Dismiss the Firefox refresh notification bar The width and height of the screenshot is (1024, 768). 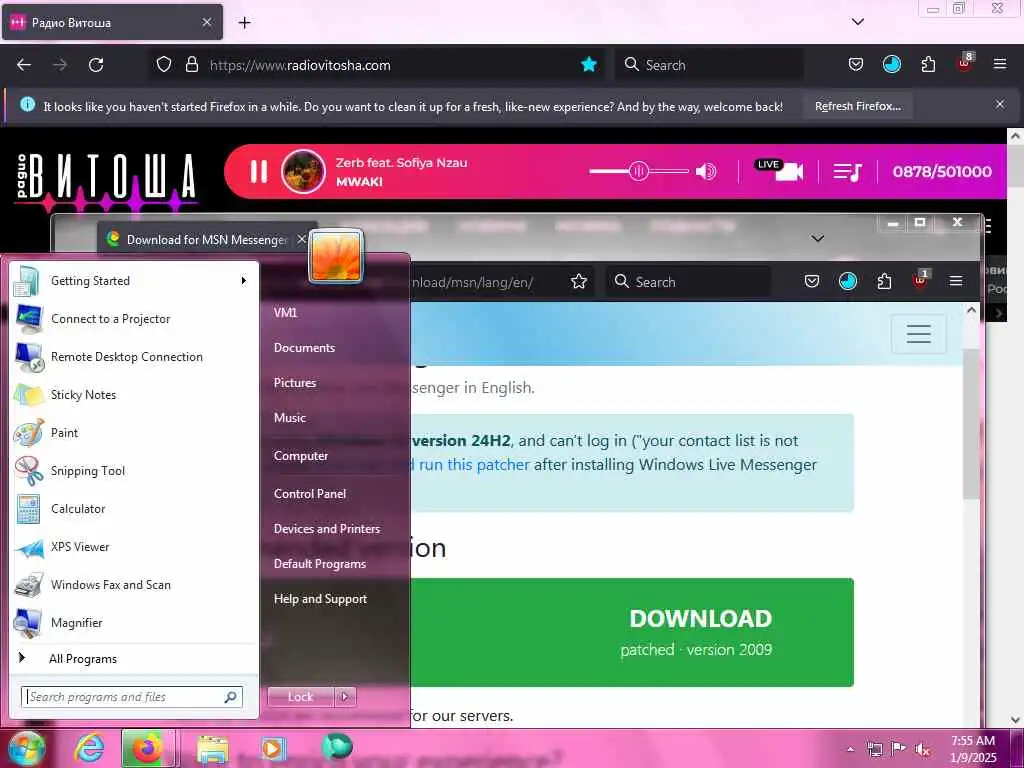[x=1000, y=104]
